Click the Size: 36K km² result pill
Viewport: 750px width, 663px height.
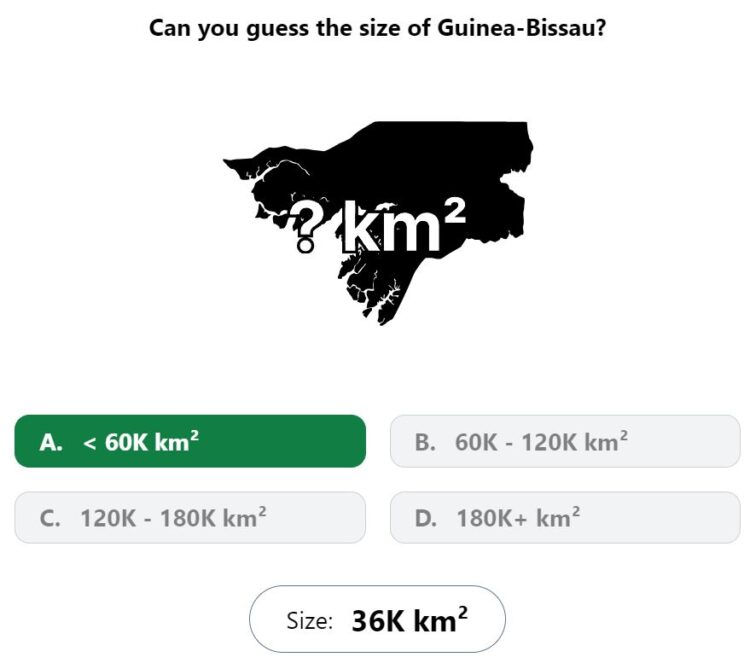pyautogui.click(x=377, y=619)
